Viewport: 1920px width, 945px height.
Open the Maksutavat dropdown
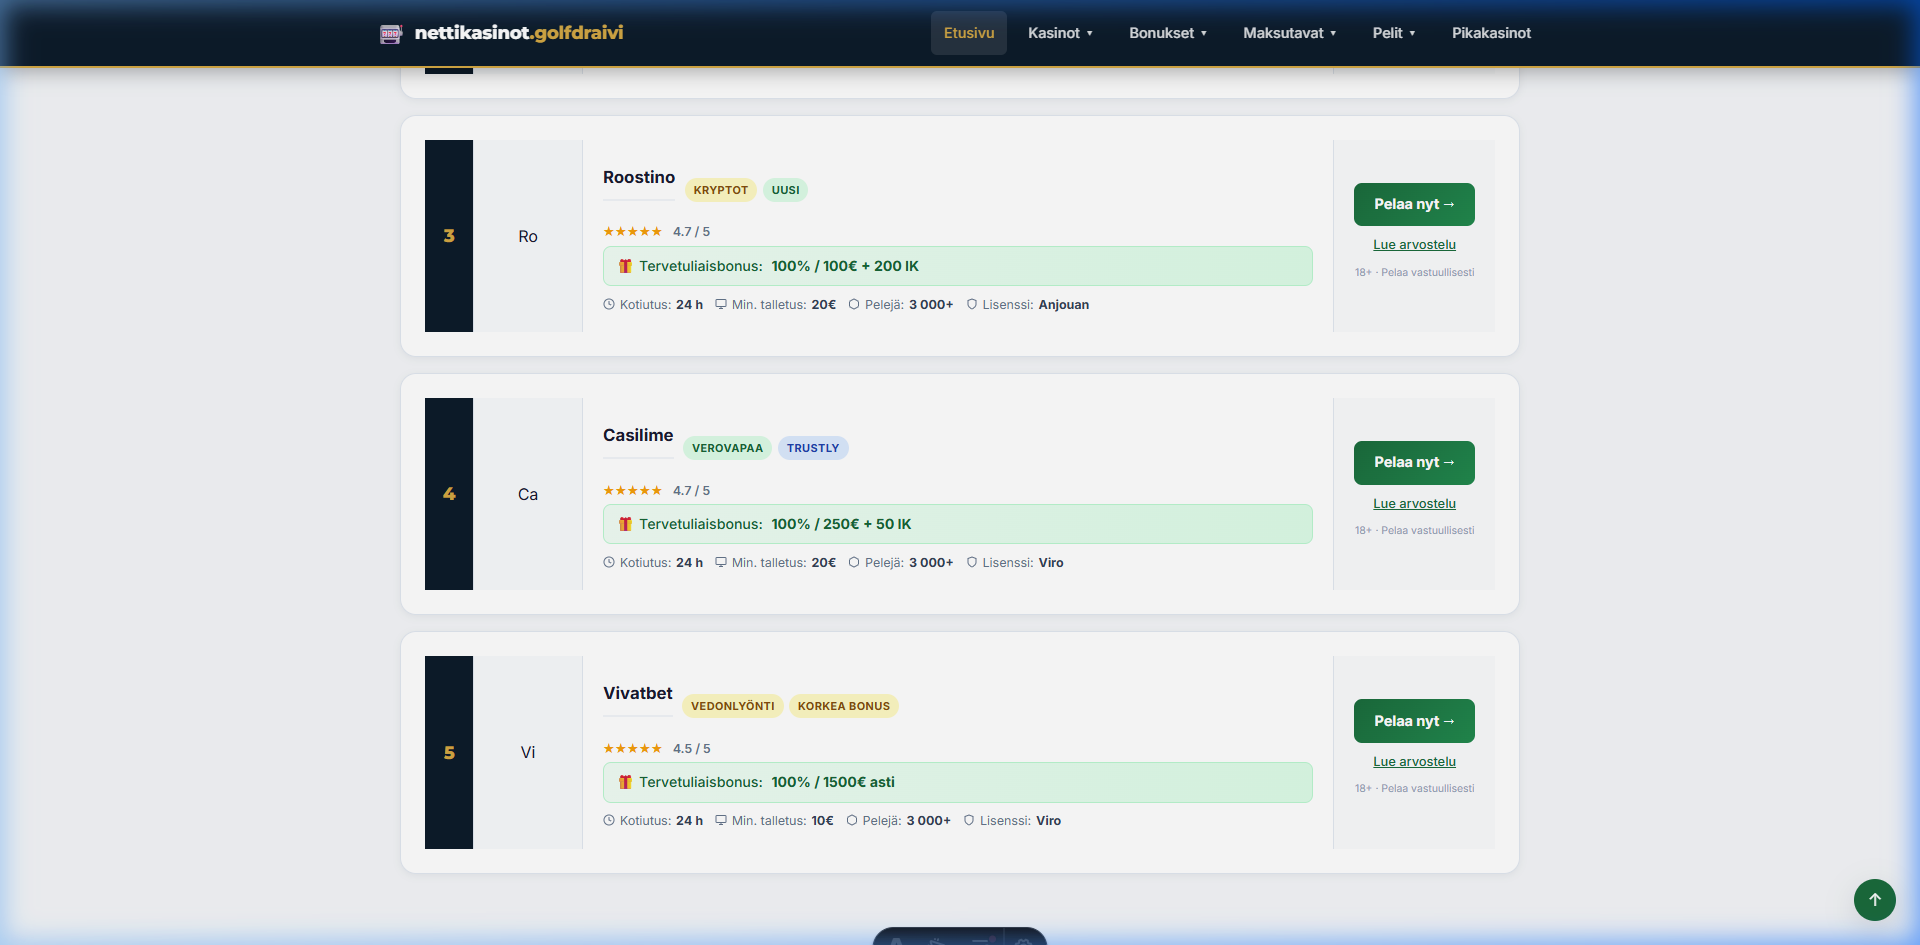click(1290, 33)
